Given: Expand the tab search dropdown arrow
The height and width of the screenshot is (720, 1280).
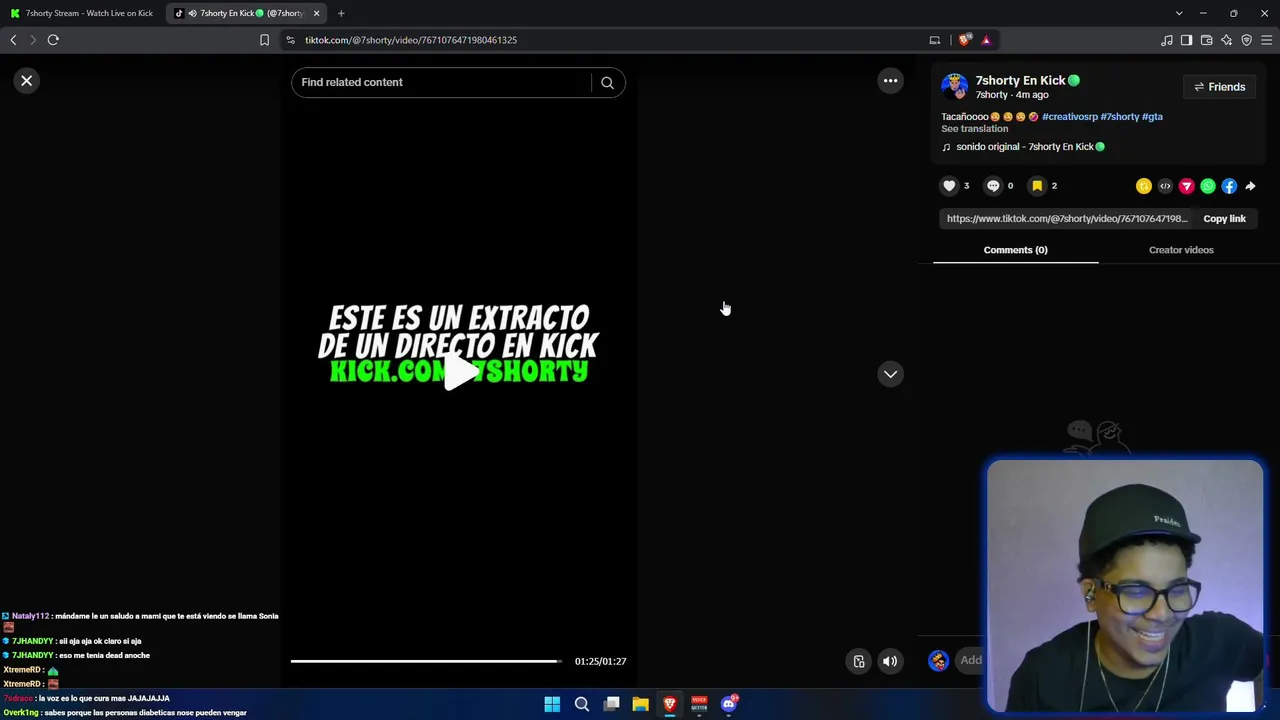Looking at the screenshot, I should pos(1179,13).
